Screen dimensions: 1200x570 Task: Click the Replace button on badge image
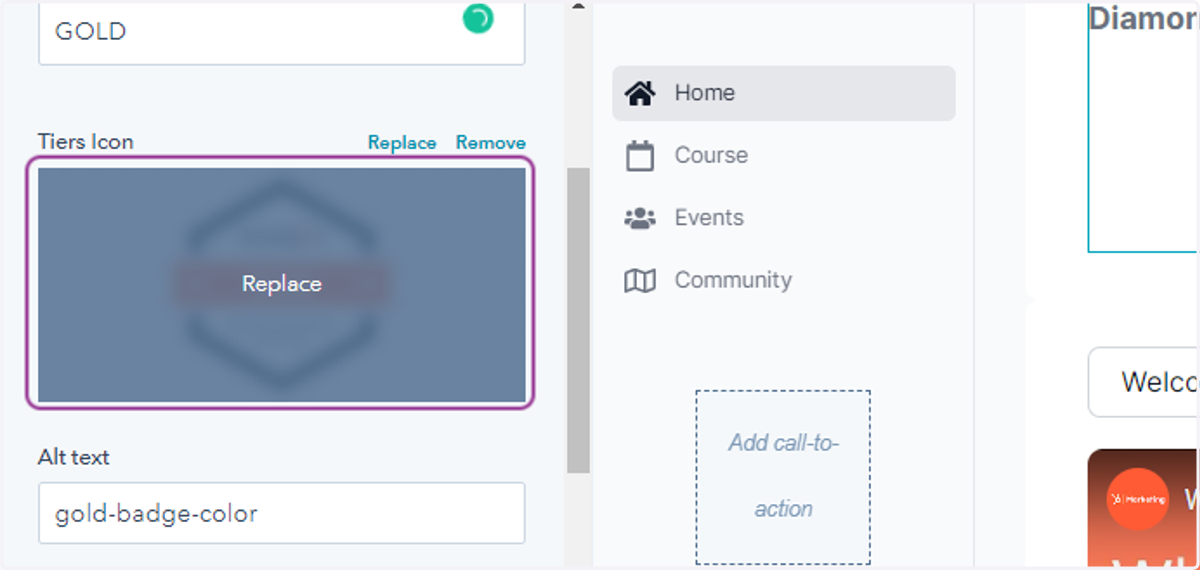282,284
